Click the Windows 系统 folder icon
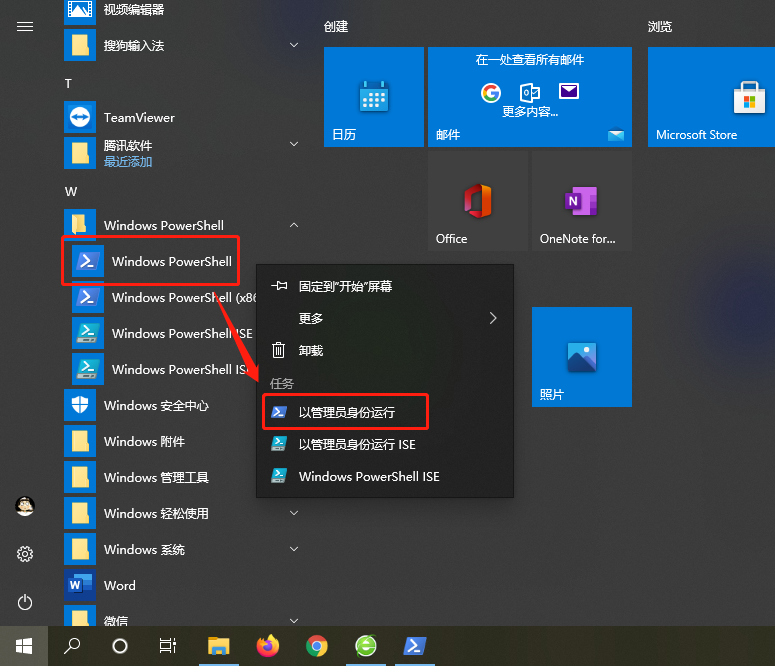 click(x=80, y=549)
